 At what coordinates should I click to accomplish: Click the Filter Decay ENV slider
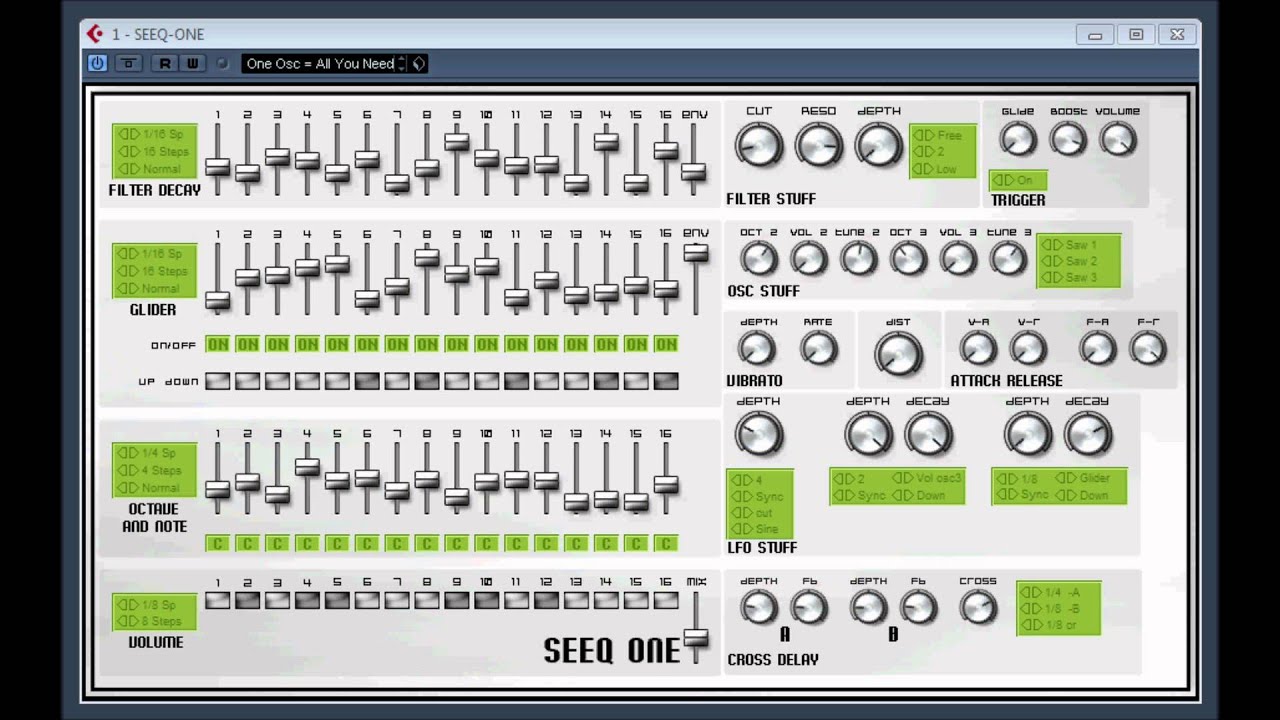tap(694, 171)
